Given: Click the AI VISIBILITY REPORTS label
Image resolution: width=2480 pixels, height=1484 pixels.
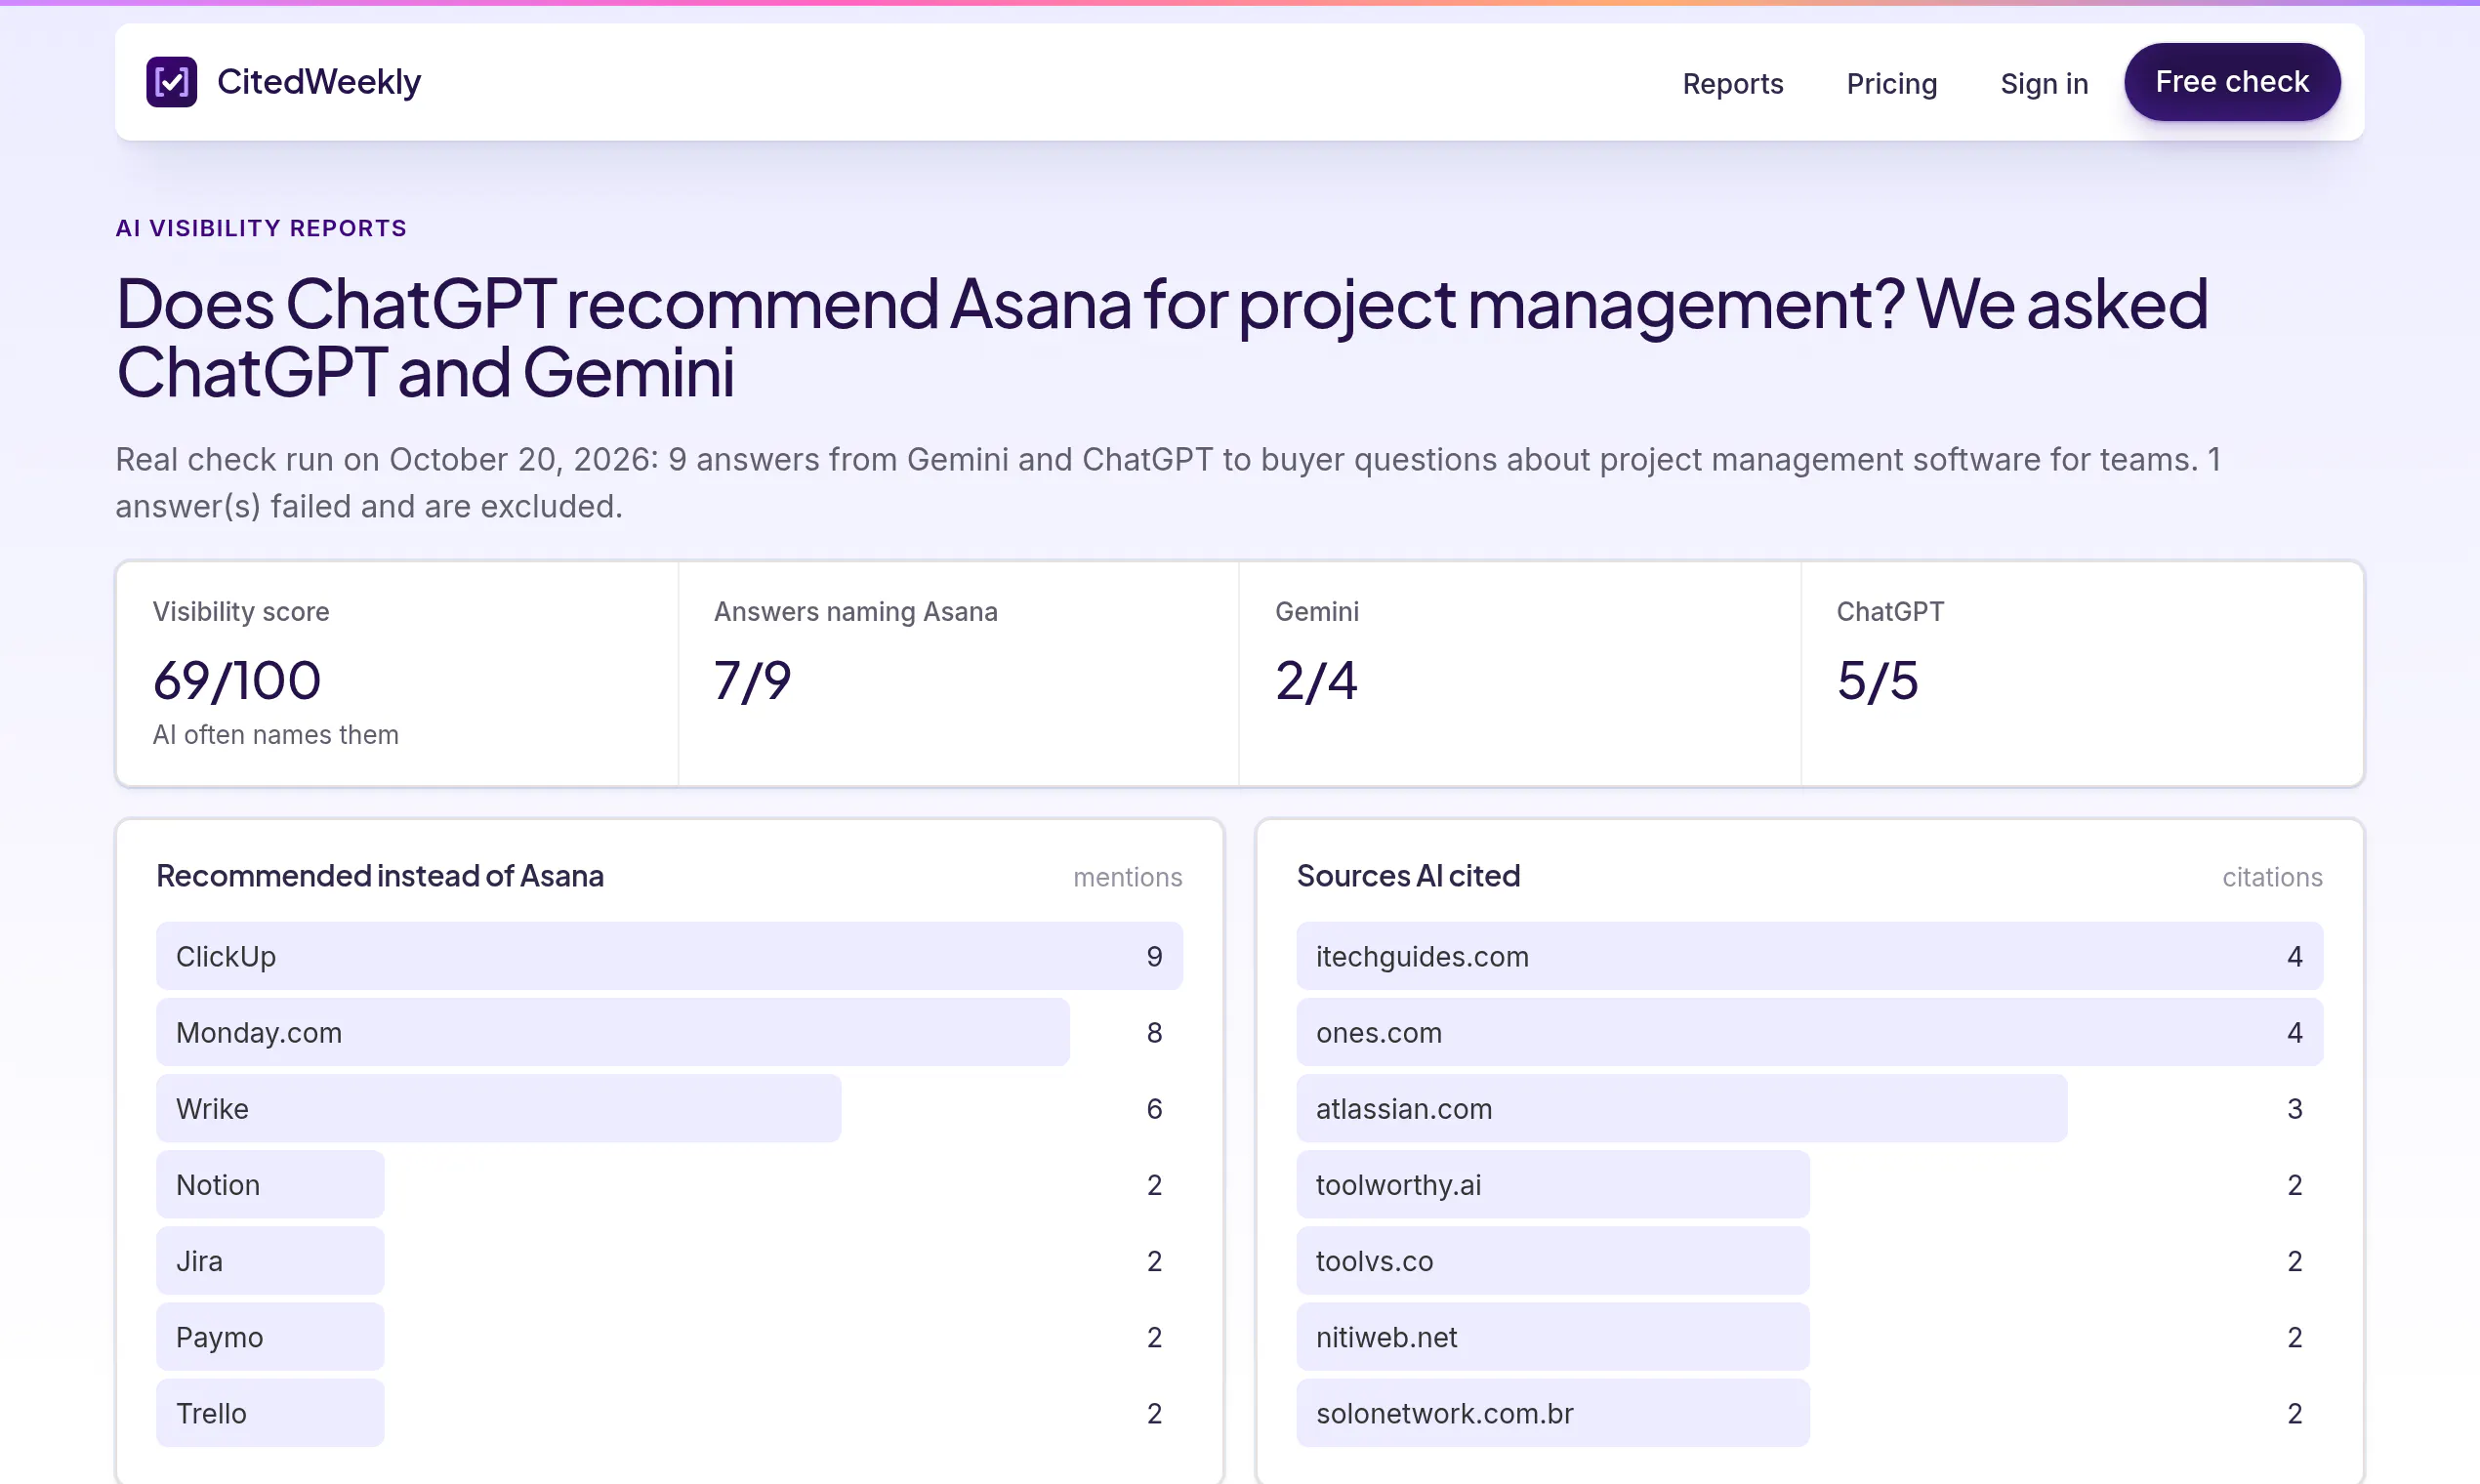Looking at the screenshot, I should [x=261, y=228].
